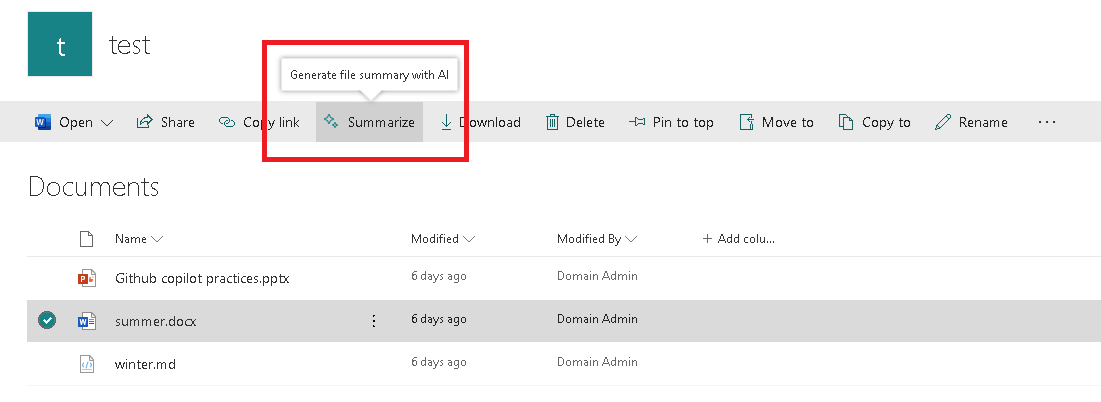The image size is (1101, 402).
Task: Open Github copilot practices.pptx
Action: pos(202,279)
